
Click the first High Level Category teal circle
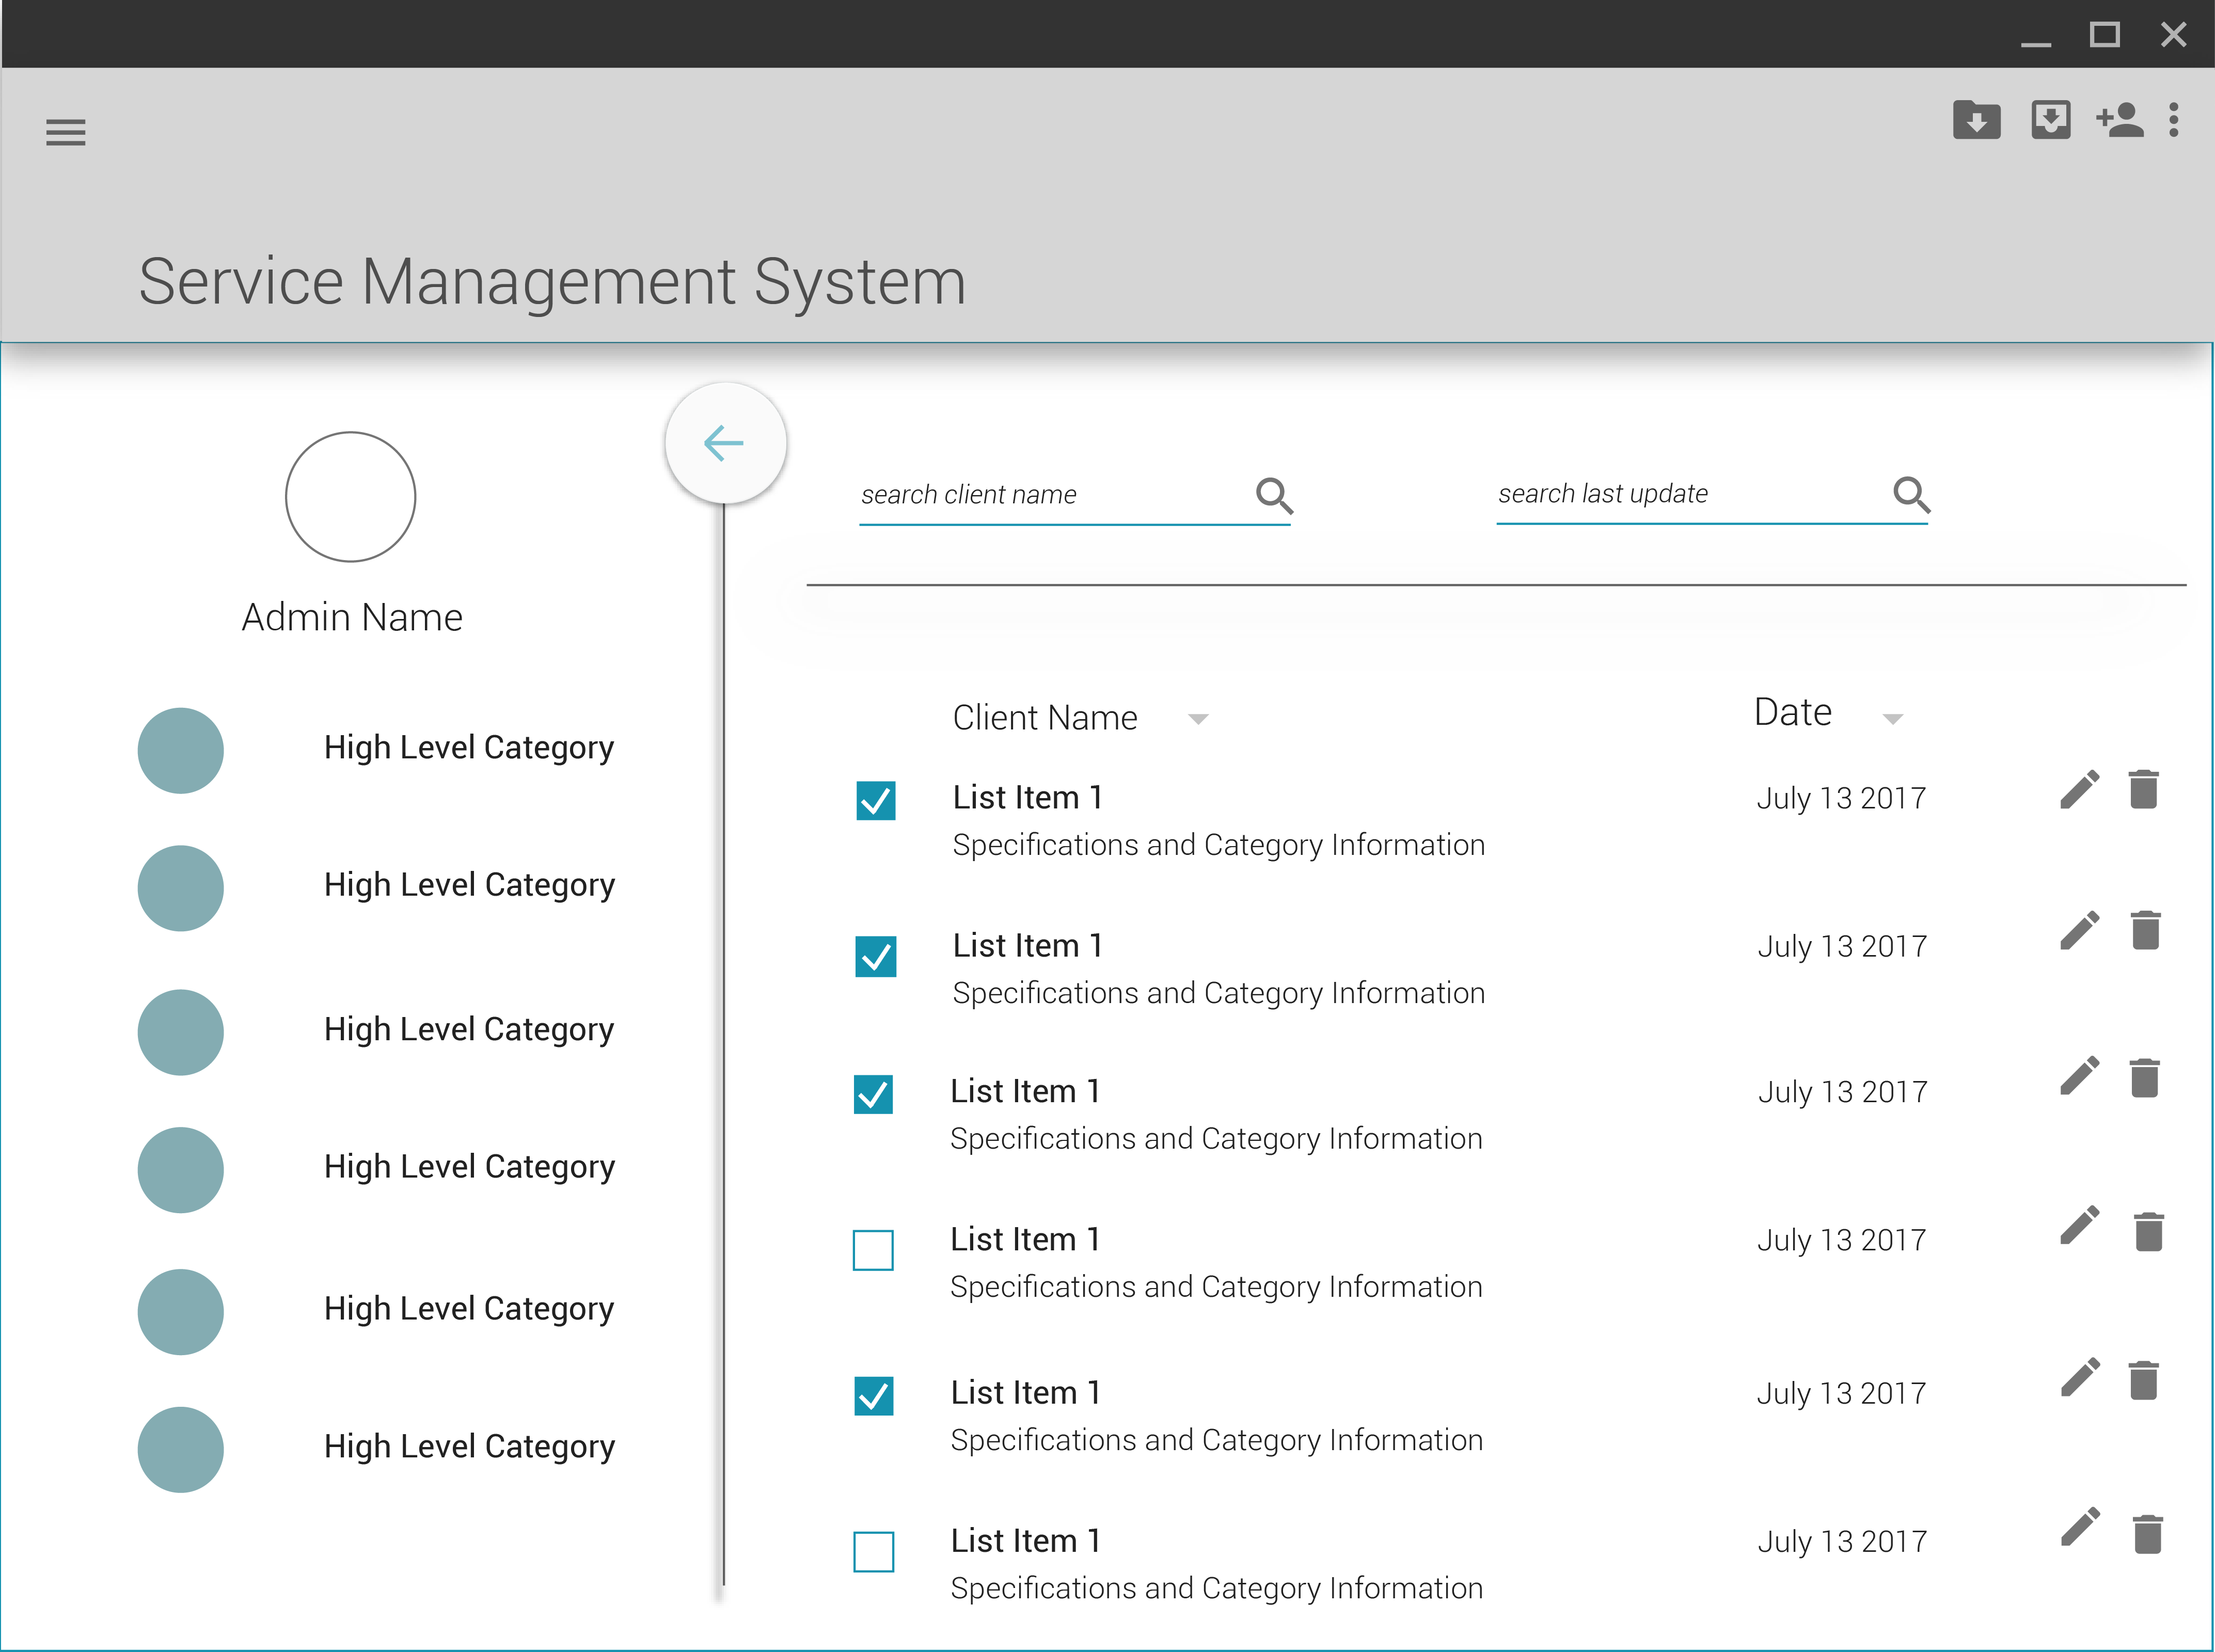point(181,751)
